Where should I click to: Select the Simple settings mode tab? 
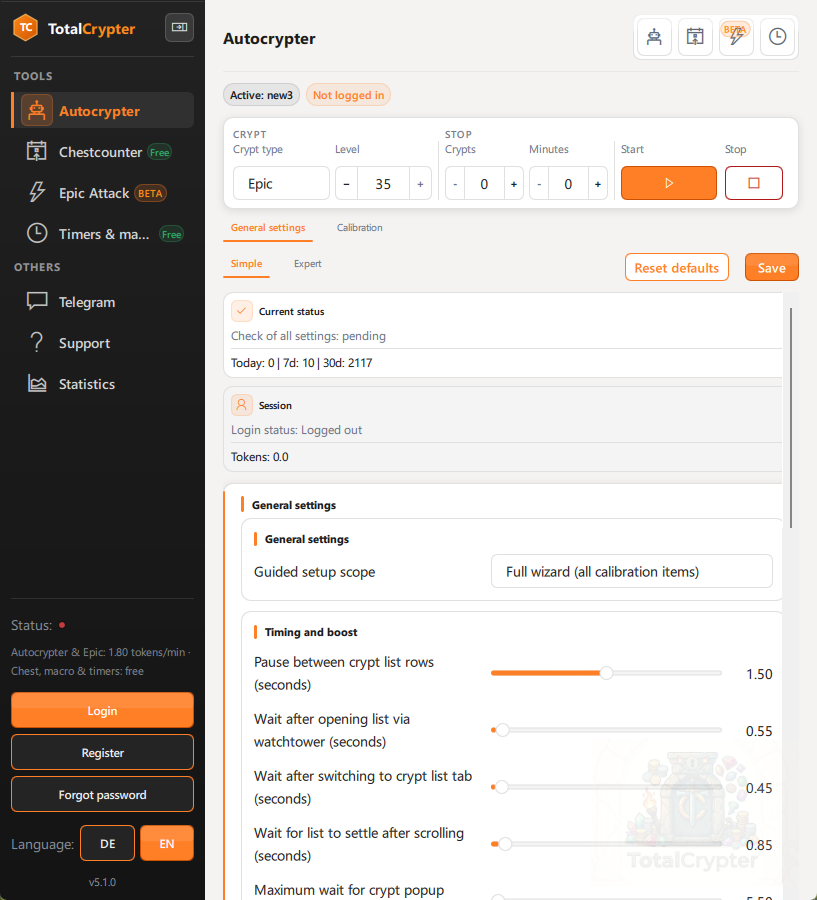(246, 264)
